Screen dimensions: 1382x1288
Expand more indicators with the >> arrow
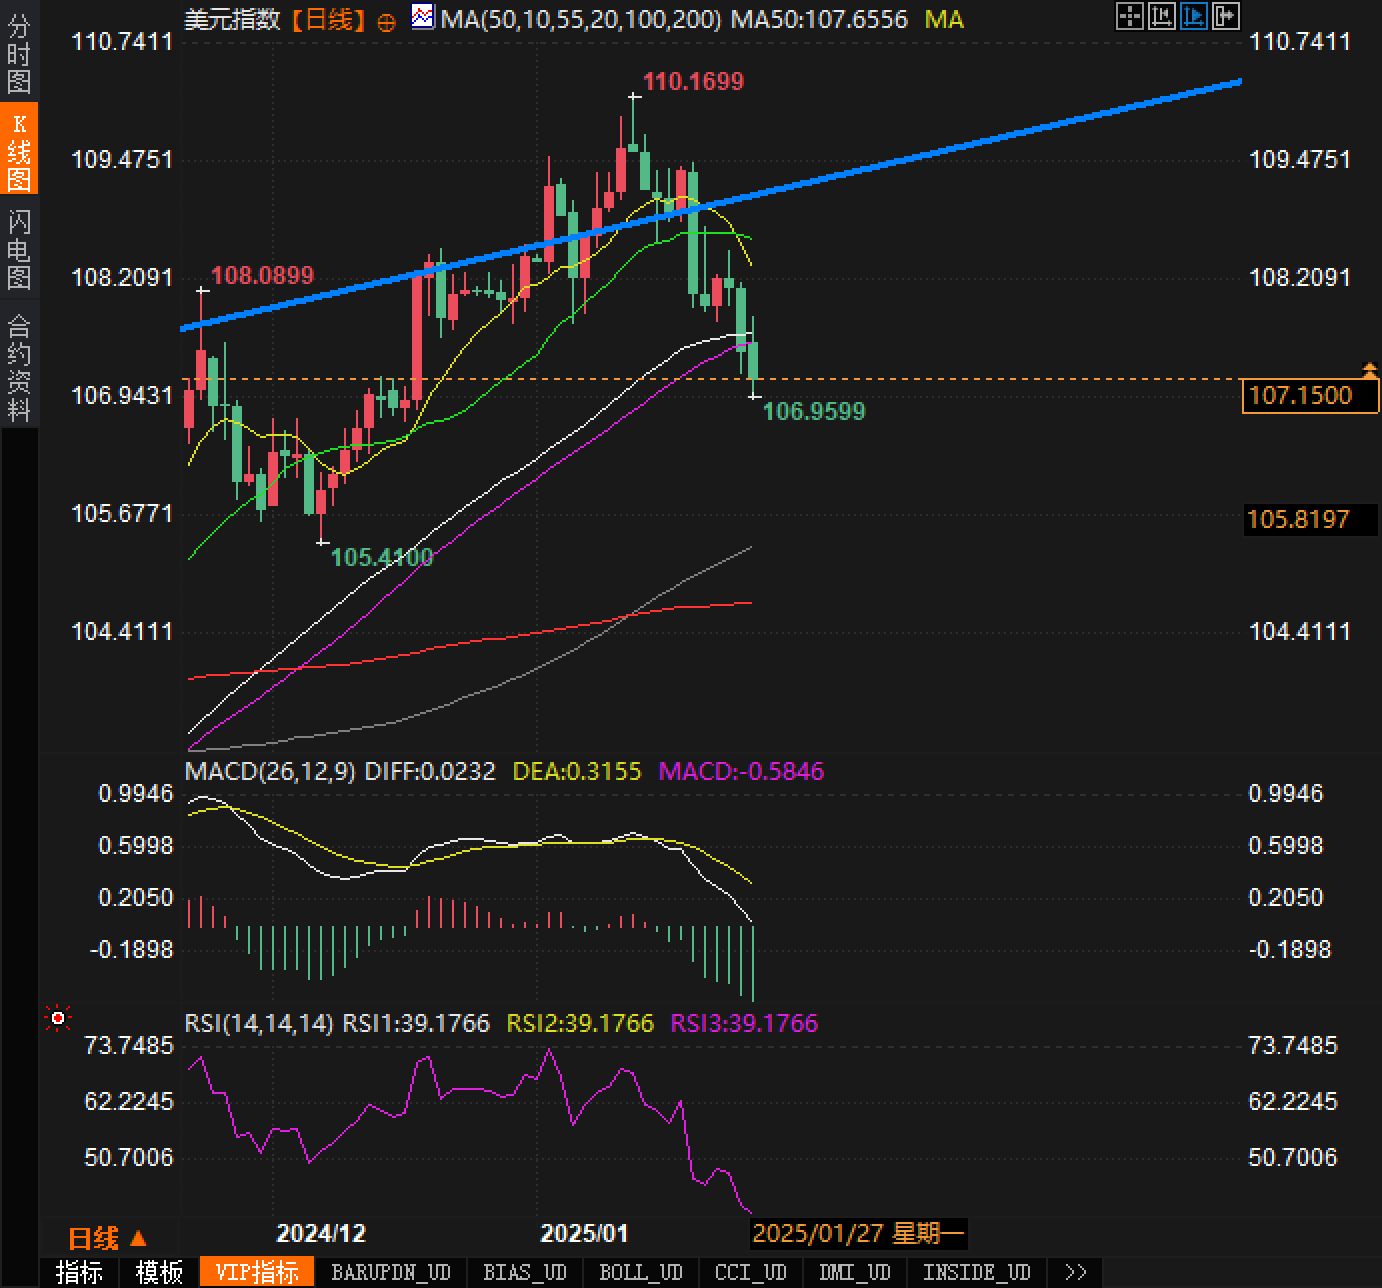(x=1076, y=1272)
